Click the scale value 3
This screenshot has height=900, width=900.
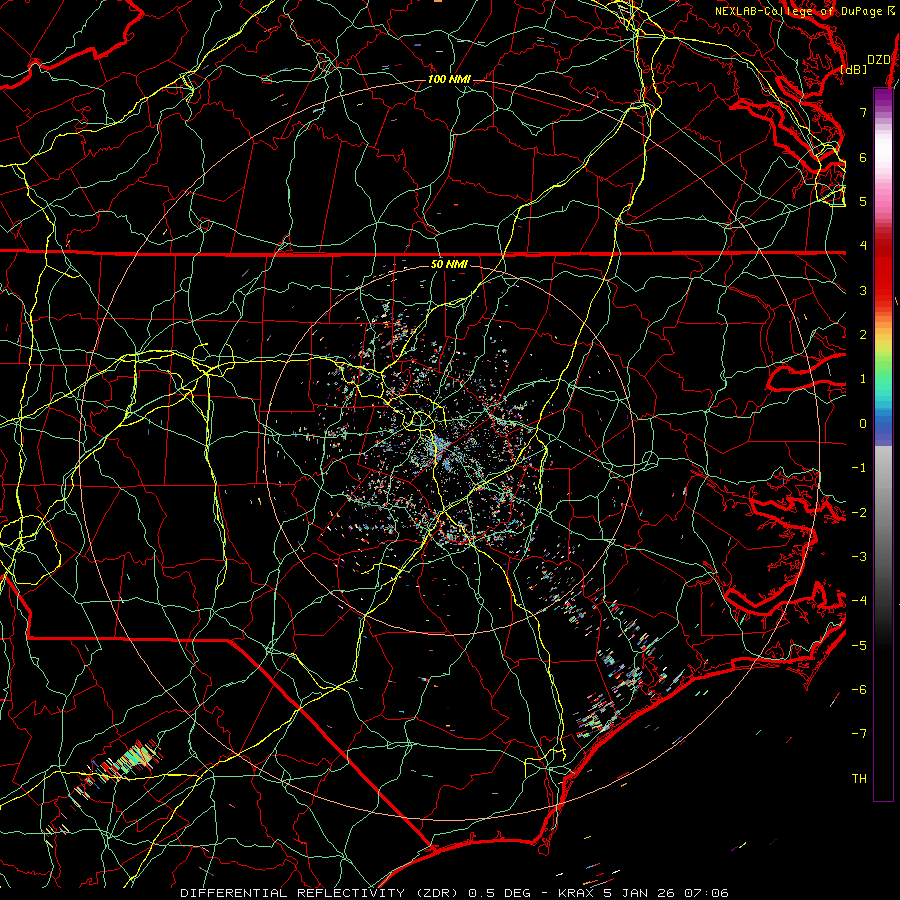[x=863, y=290]
